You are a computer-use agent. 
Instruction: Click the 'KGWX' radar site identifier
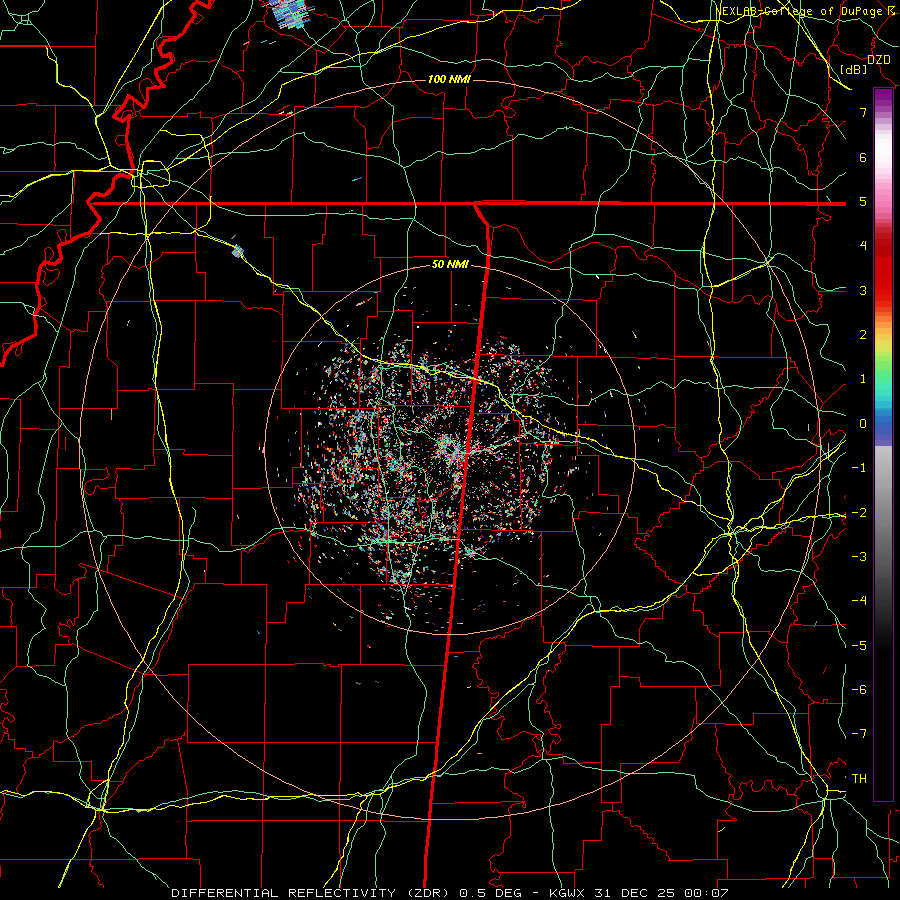(x=568, y=893)
